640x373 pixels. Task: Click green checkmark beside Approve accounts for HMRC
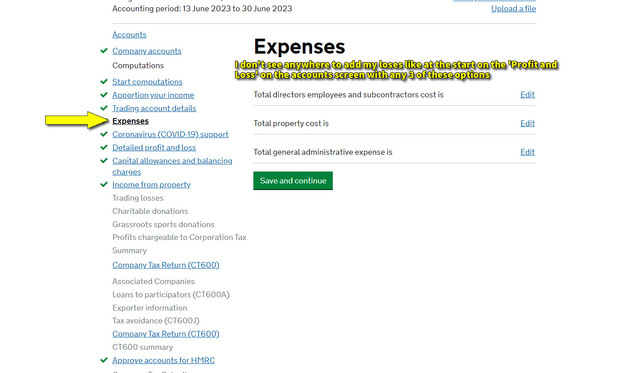(x=104, y=360)
